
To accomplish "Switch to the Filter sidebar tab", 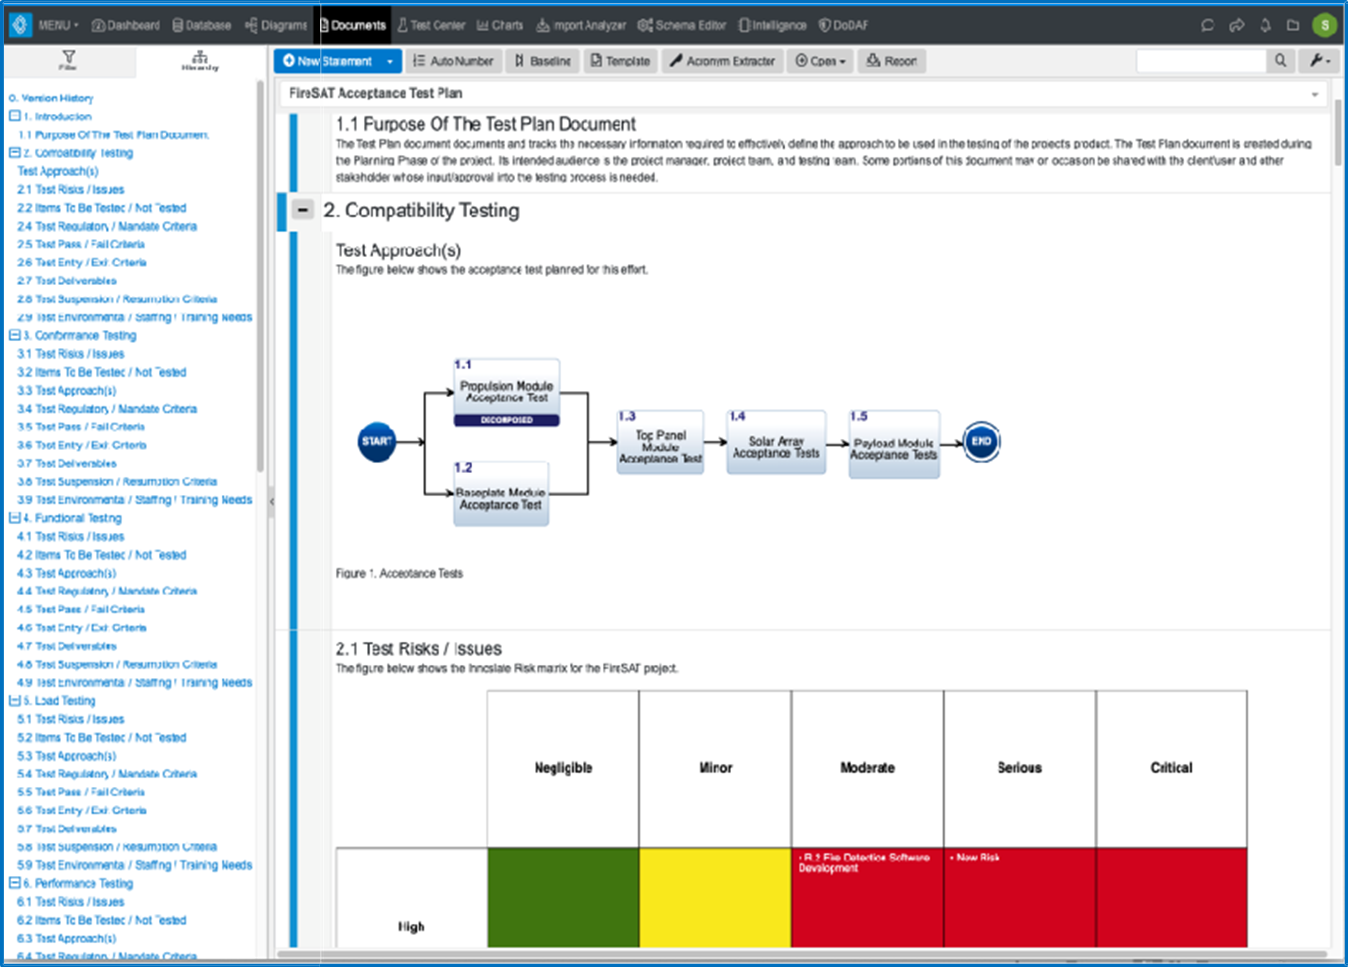I will pyautogui.click(x=68, y=61).
